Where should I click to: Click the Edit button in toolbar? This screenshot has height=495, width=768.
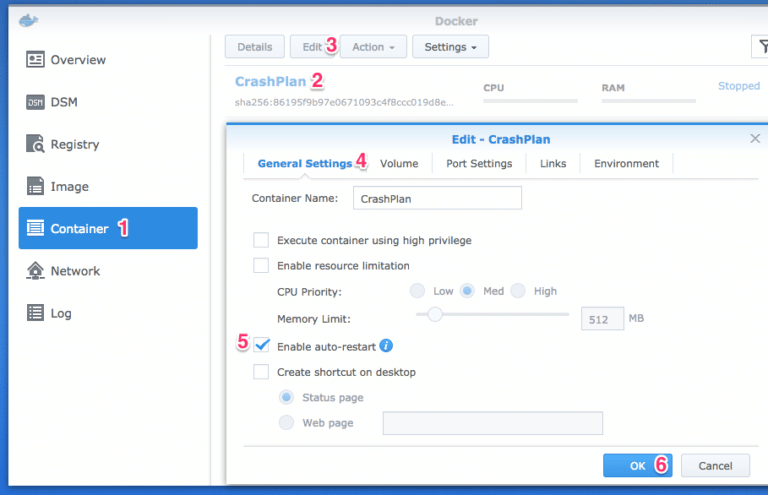pyautogui.click(x=312, y=47)
